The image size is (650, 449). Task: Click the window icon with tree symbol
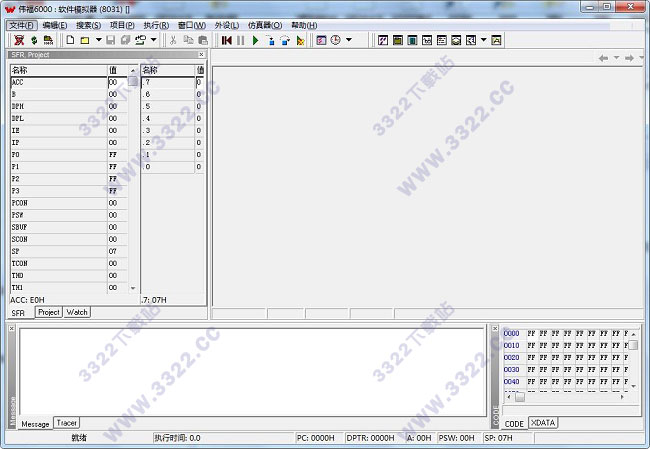tap(471, 40)
